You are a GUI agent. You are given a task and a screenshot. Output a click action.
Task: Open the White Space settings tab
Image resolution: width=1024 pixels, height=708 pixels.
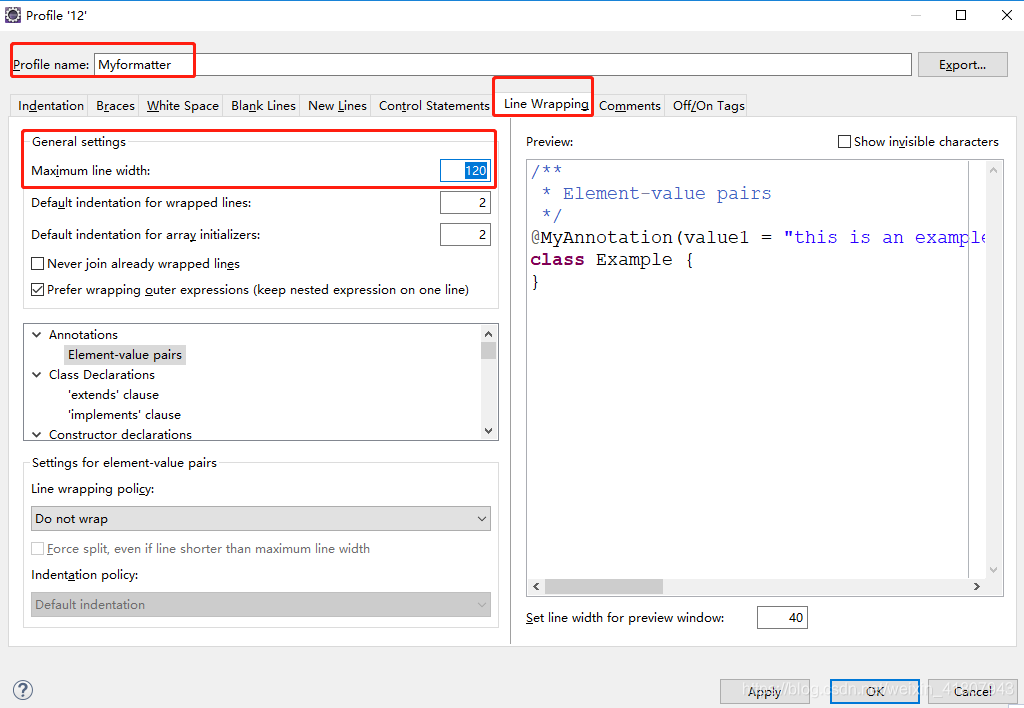click(x=181, y=105)
